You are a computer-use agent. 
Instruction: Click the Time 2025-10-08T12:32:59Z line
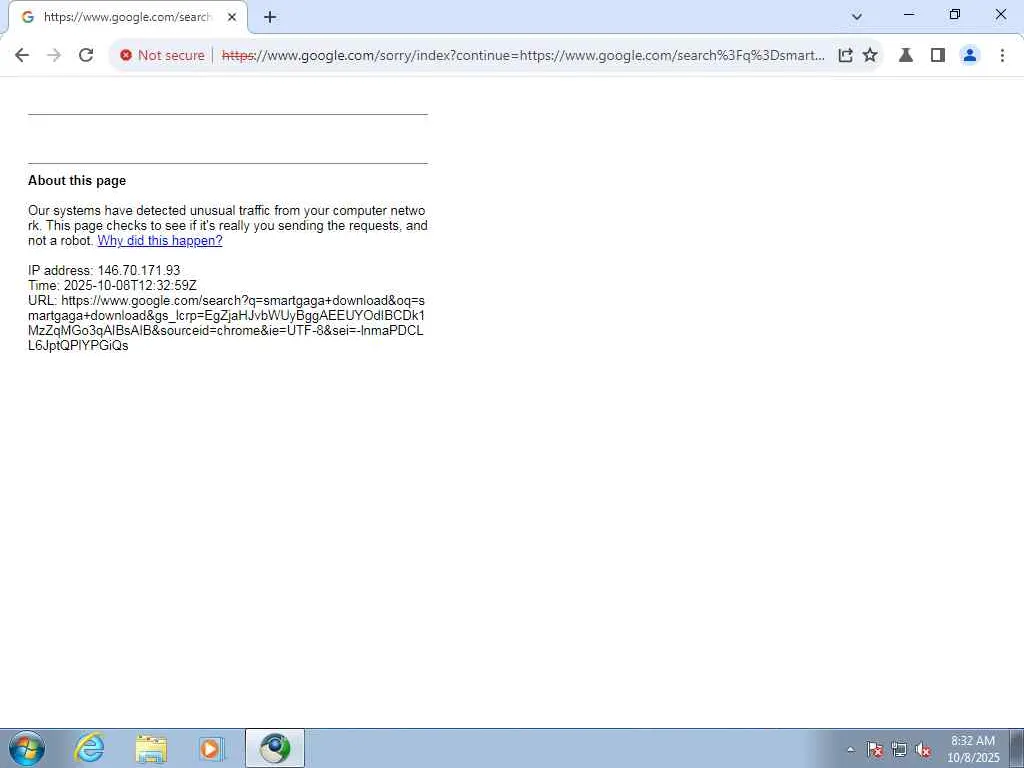click(112, 285)
